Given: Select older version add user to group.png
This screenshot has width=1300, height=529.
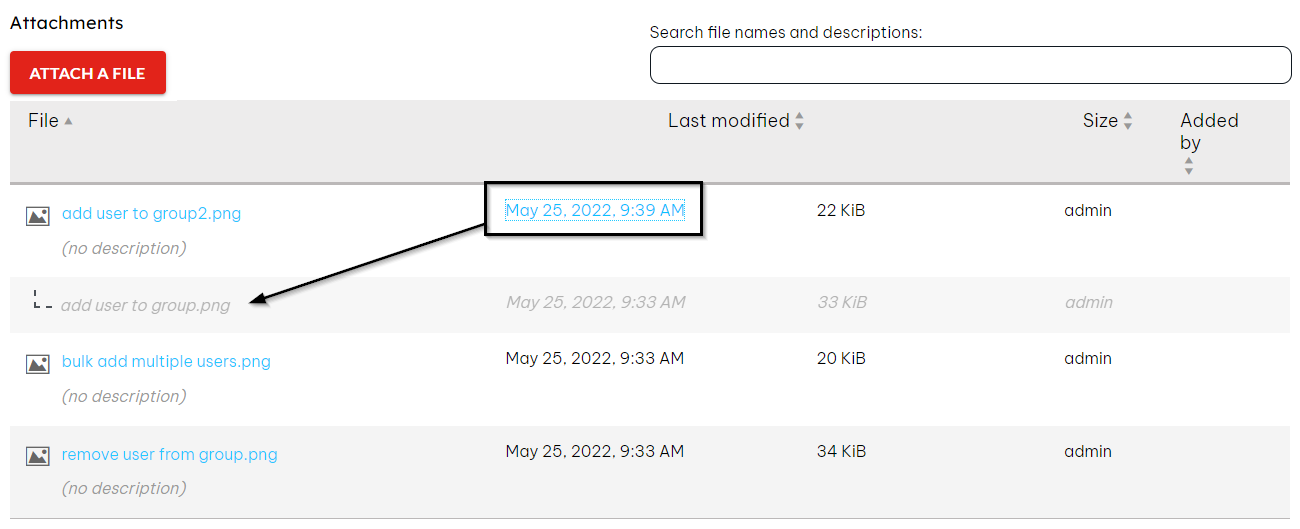Looking at the screenshot, I should click(145, 305).
